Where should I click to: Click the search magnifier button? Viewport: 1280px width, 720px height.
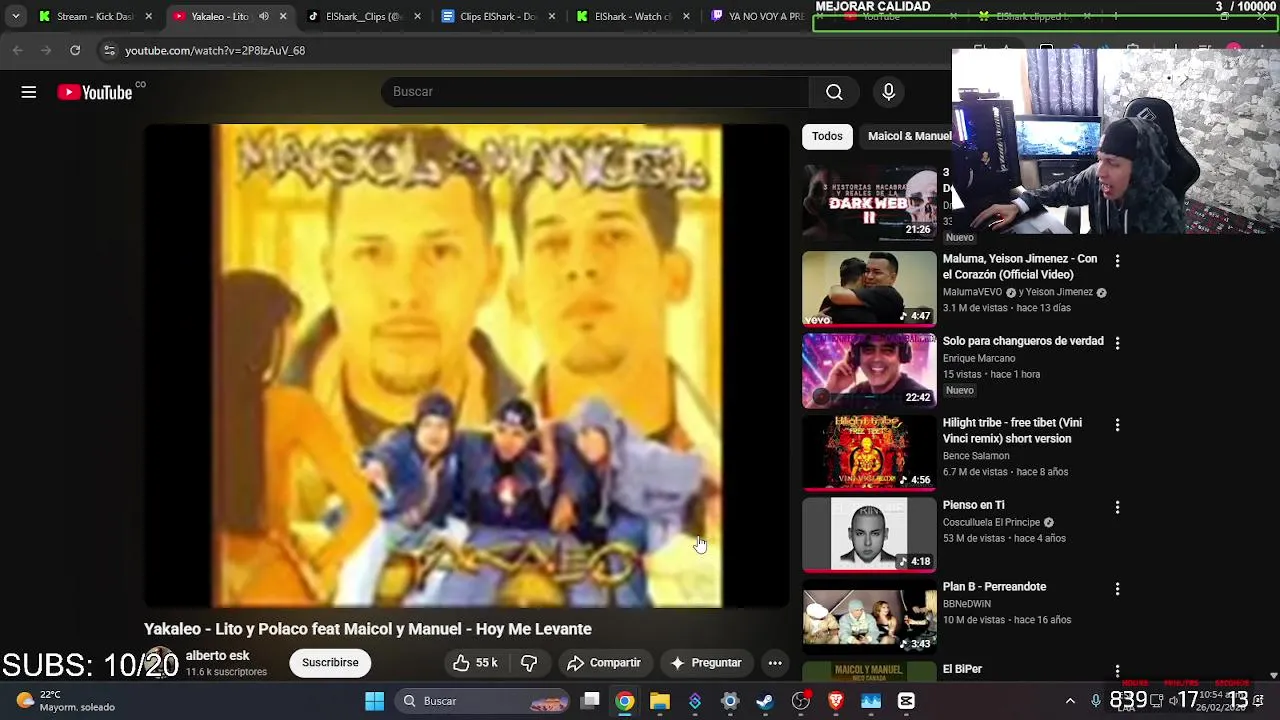(x=834, y=92)
